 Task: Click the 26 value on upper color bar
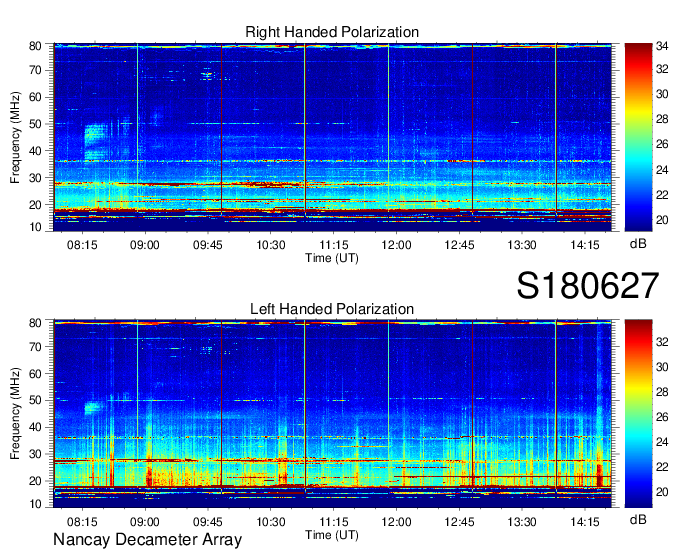click(x=662, y=144)
